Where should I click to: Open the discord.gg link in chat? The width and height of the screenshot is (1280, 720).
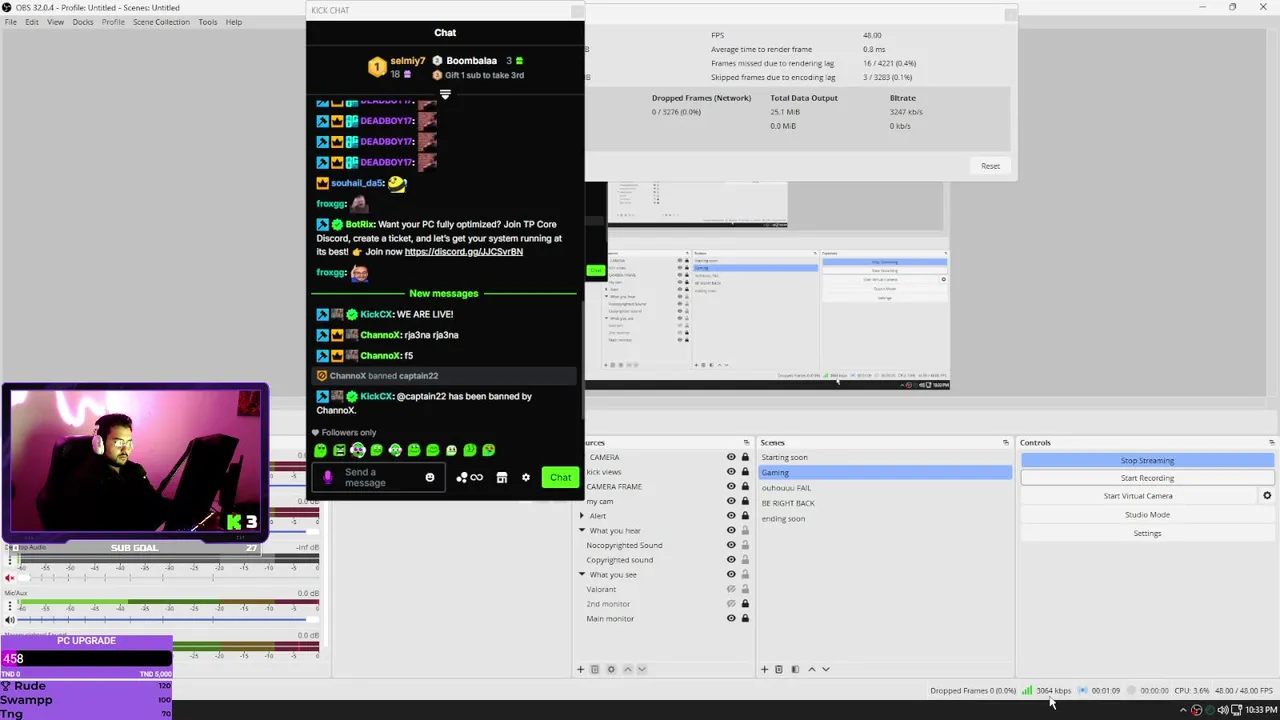click(x=463, y=252)
